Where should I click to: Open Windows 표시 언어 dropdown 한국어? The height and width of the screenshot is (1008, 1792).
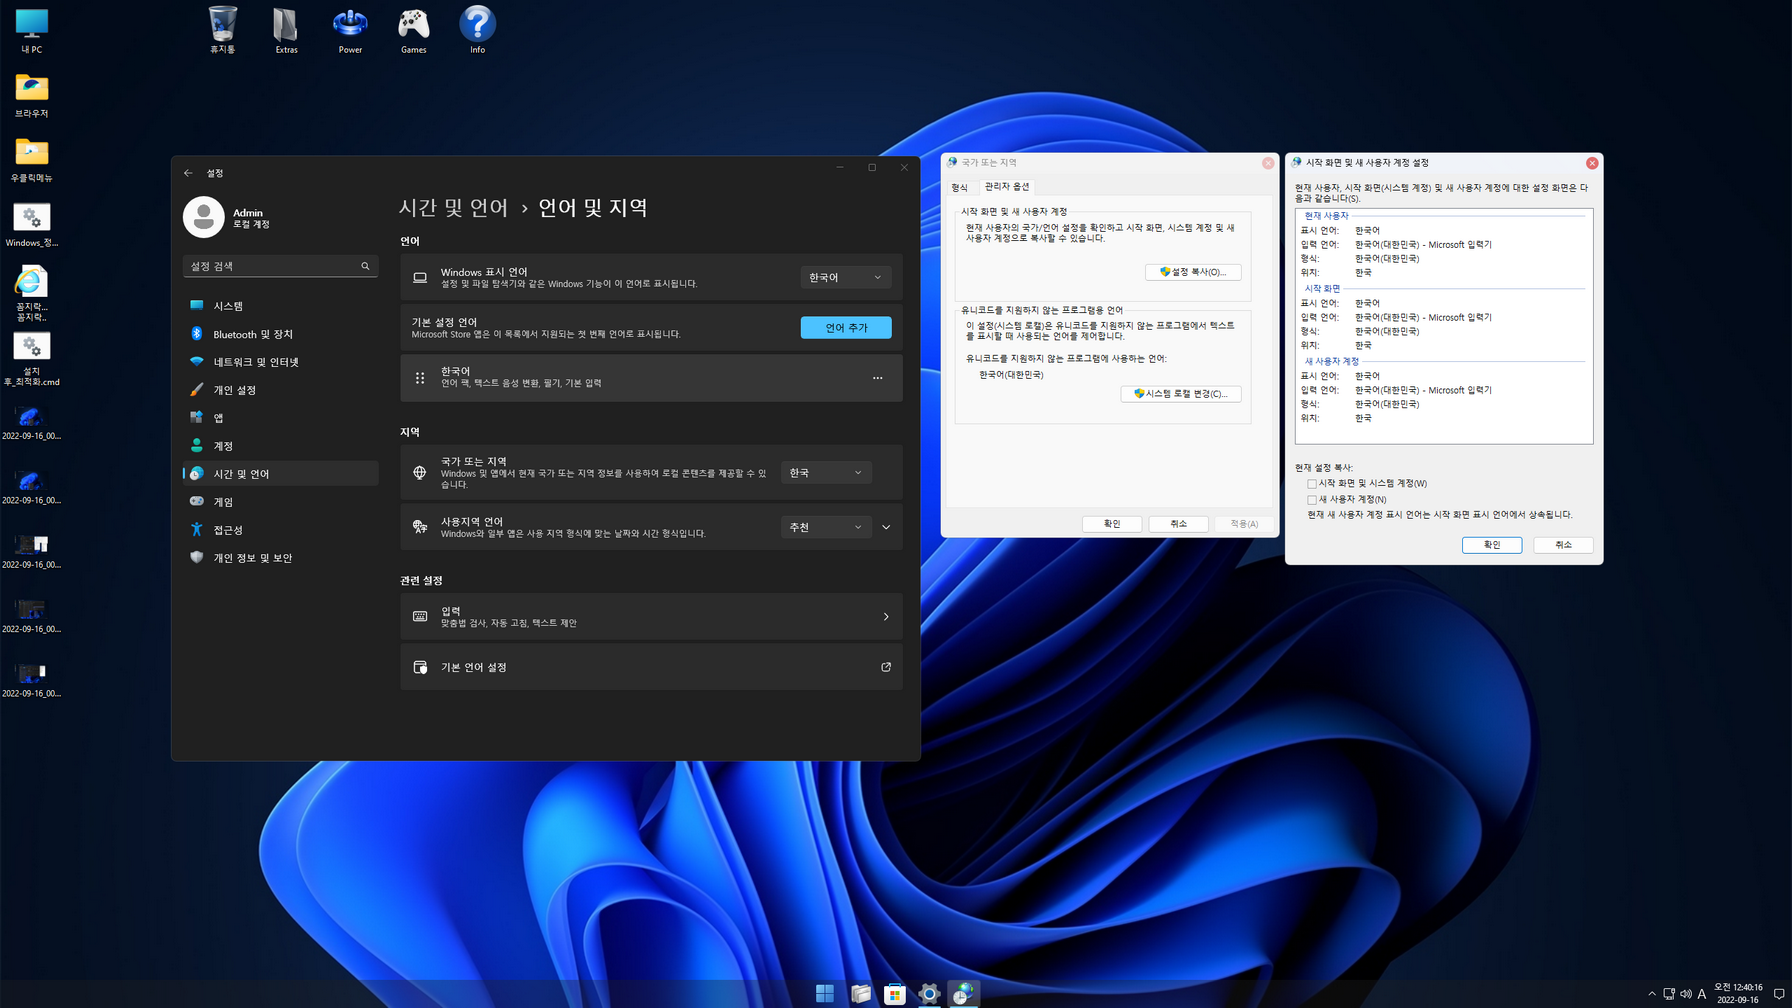coord(845,277)
